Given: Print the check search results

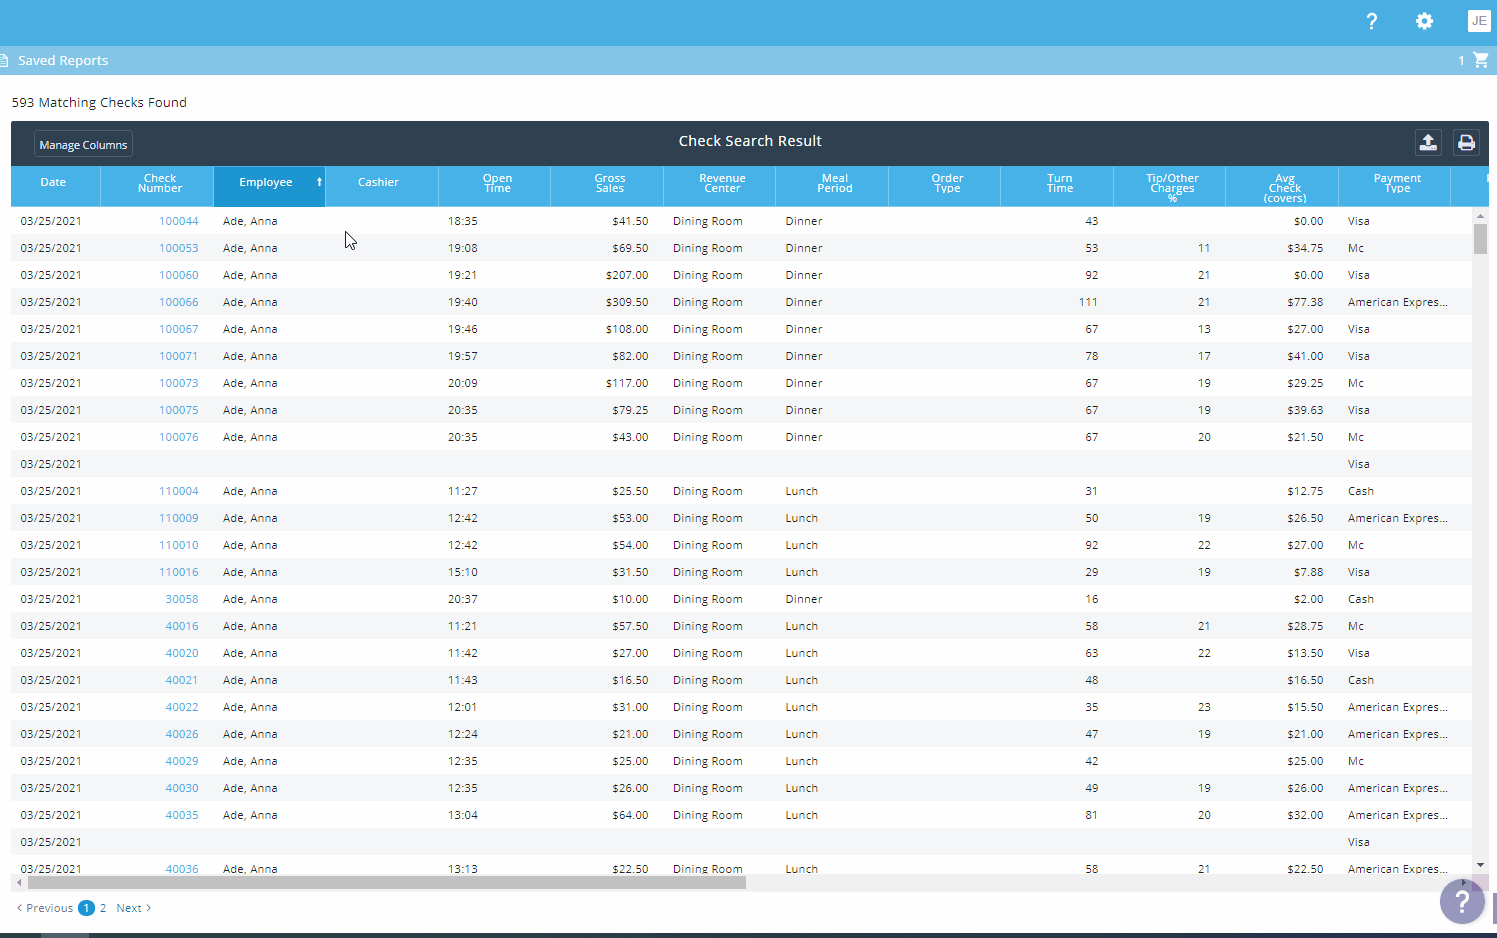Looking at the screenshot, I should click(1465, 142).
